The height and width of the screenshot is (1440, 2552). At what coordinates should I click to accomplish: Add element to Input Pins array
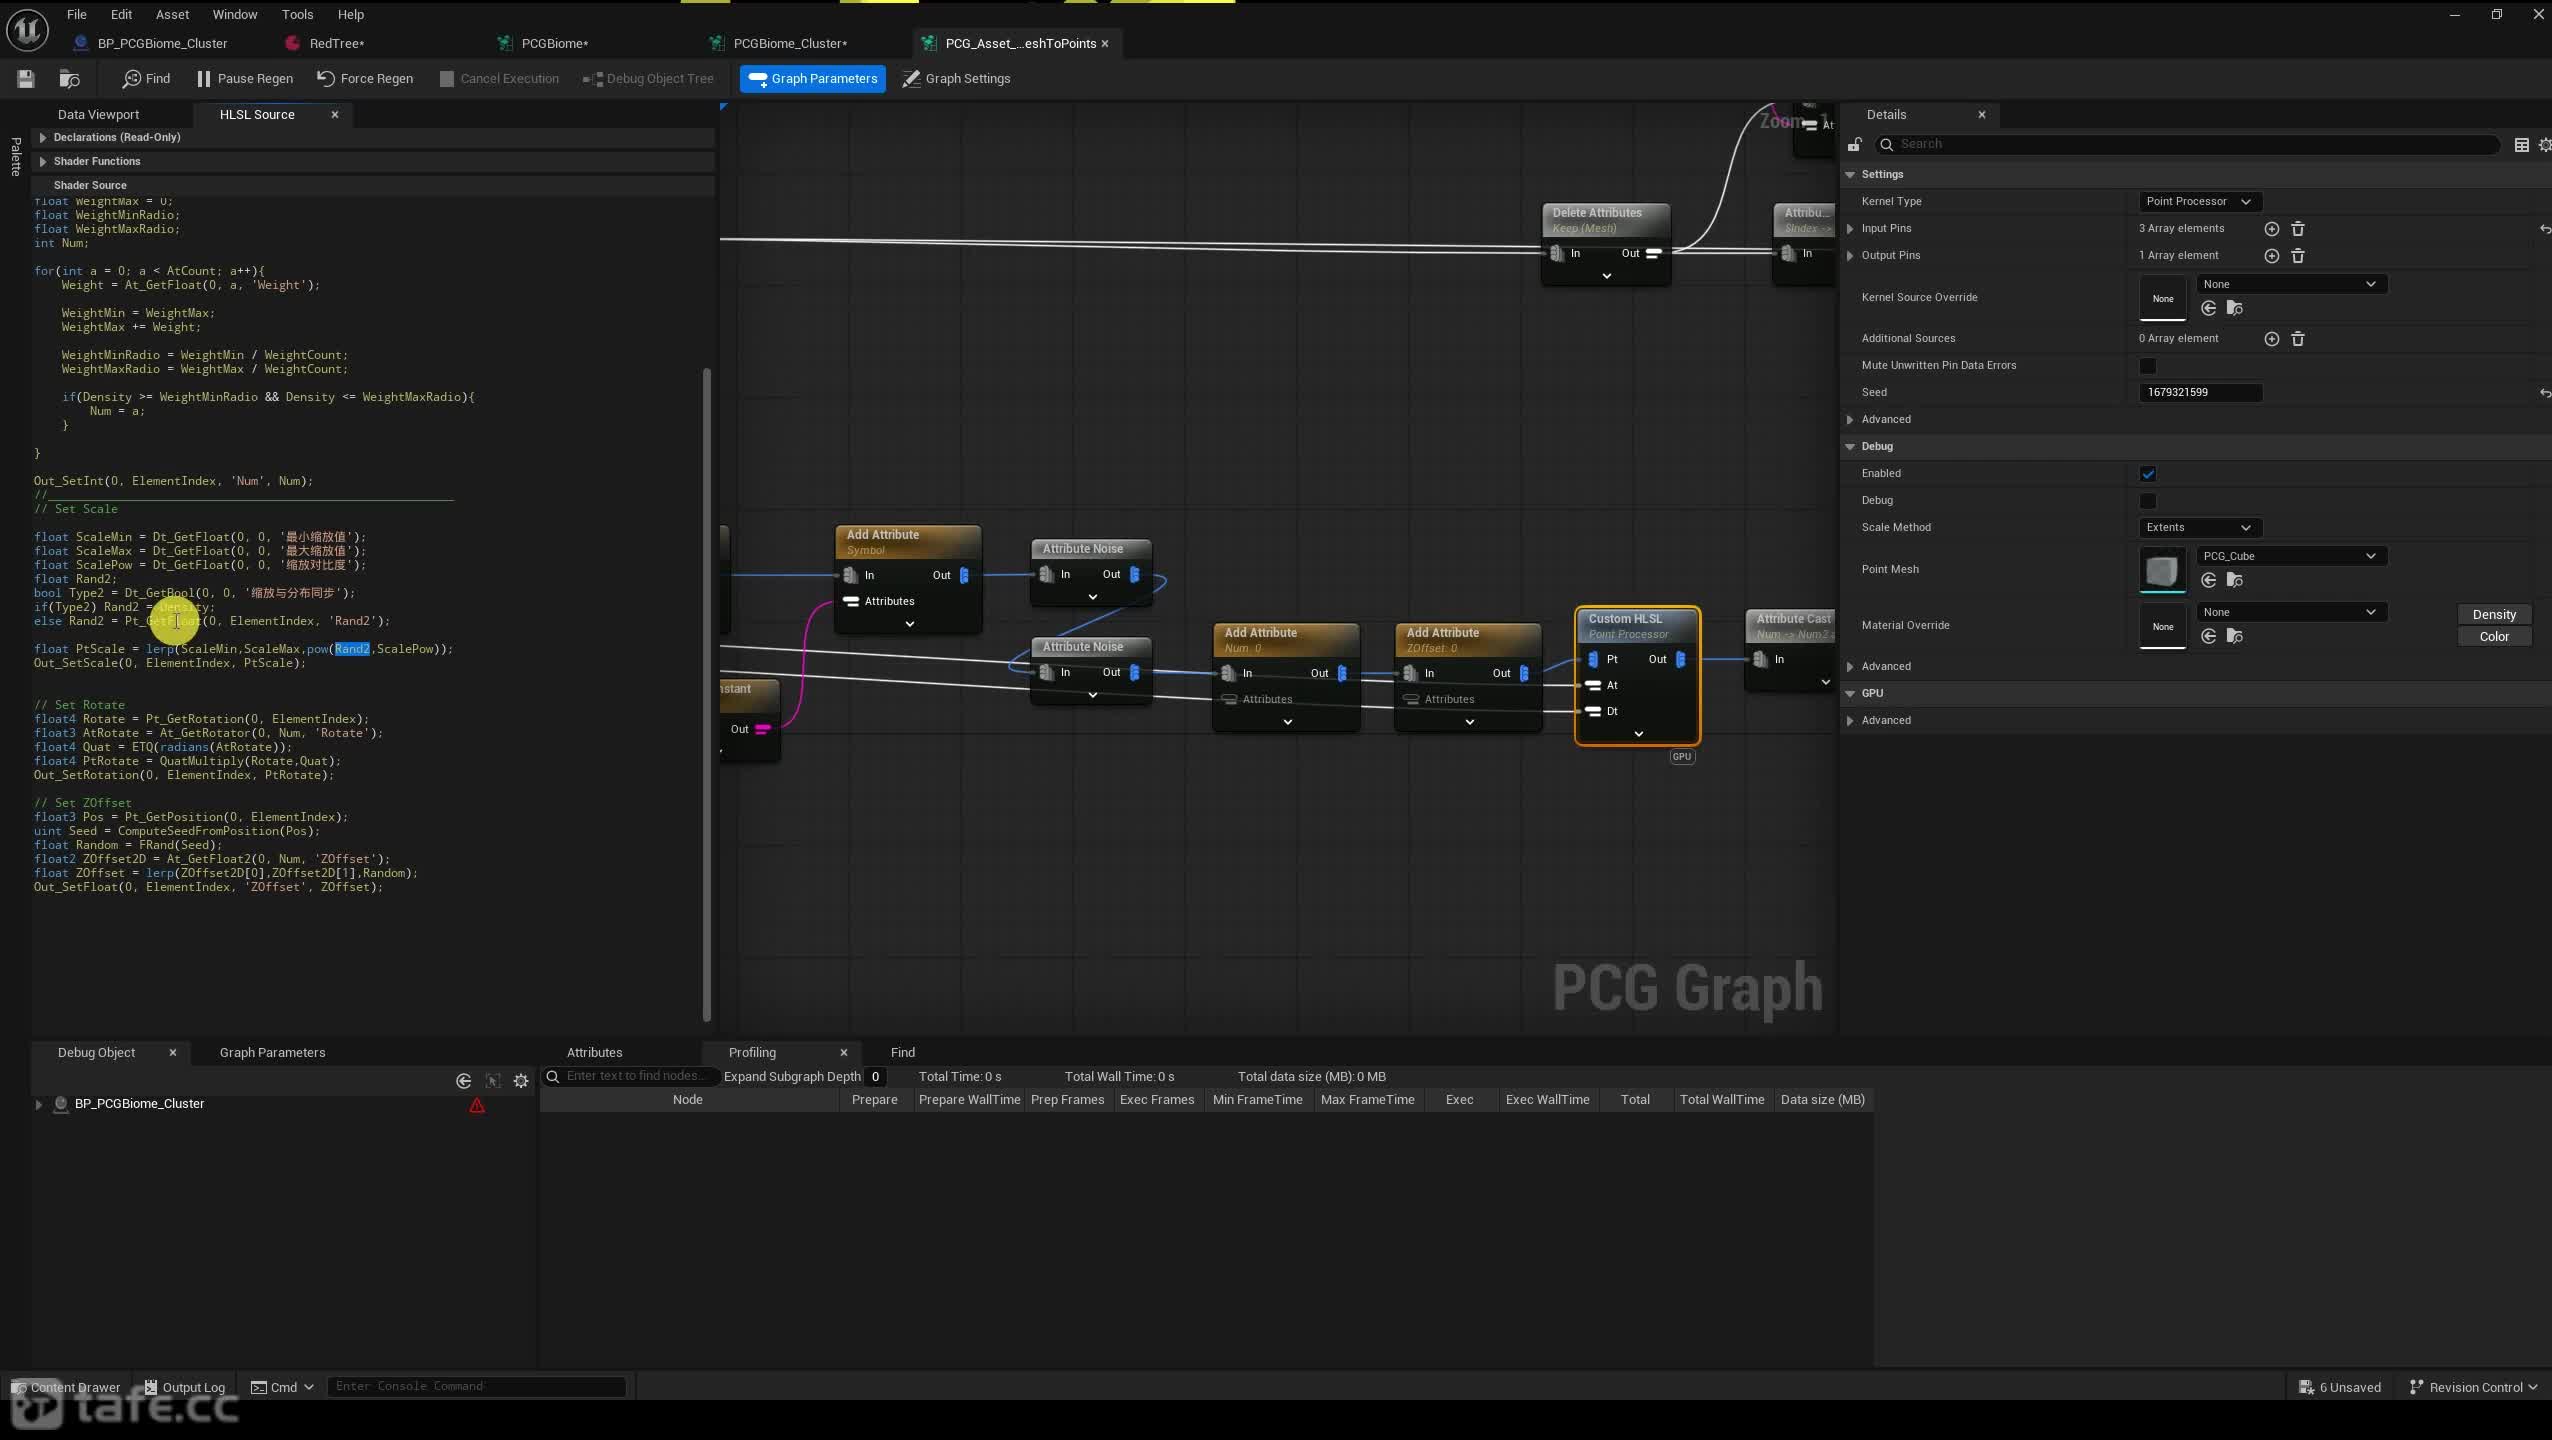[2271, 229]
